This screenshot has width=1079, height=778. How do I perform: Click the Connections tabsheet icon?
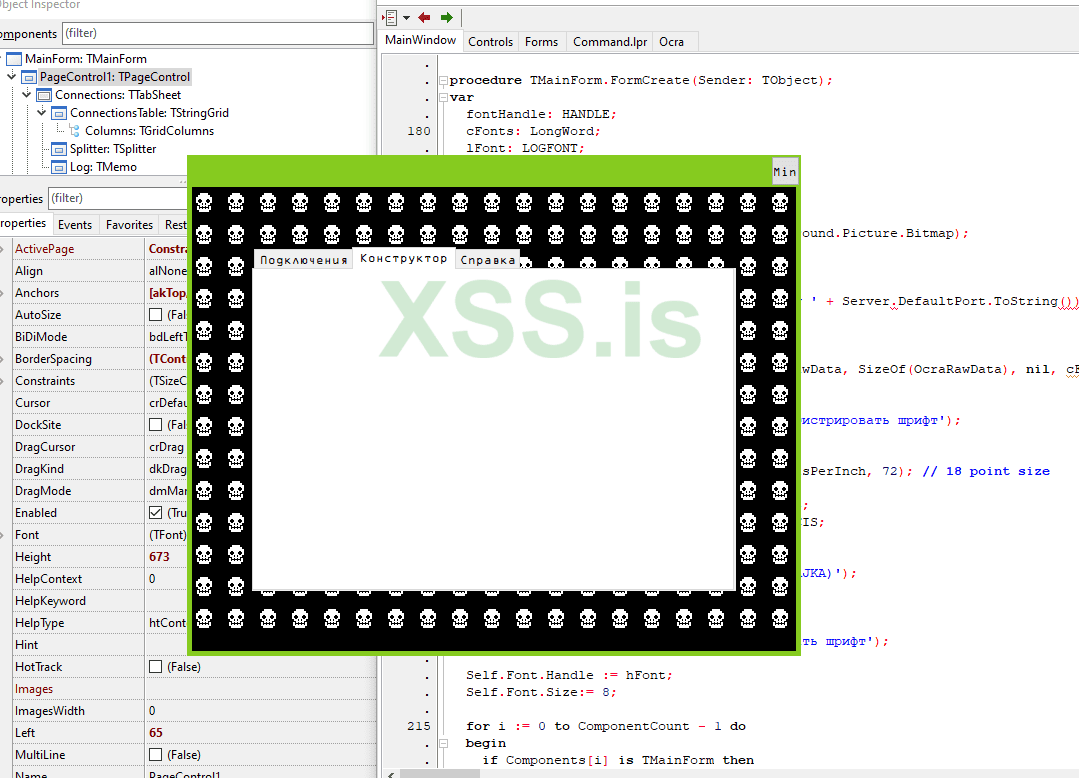click(44, 95)
